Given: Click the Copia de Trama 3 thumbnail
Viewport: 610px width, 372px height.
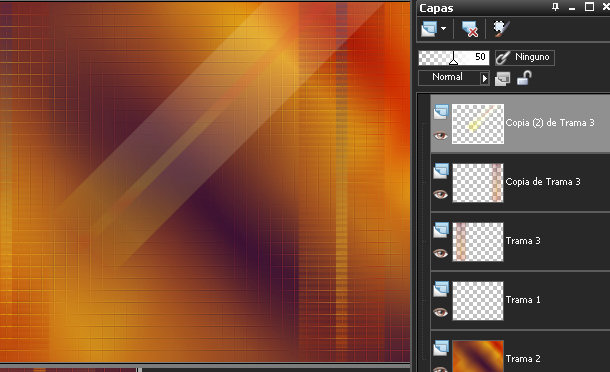Looking at the screenshot, I should tap(478, 182).
